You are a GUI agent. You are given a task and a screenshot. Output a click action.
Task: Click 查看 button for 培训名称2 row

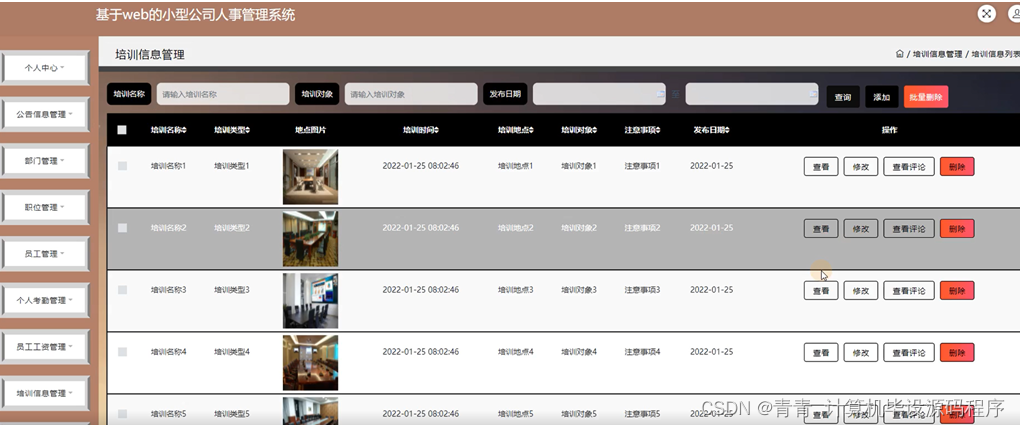pyautogui.click(x=821, y=228)
